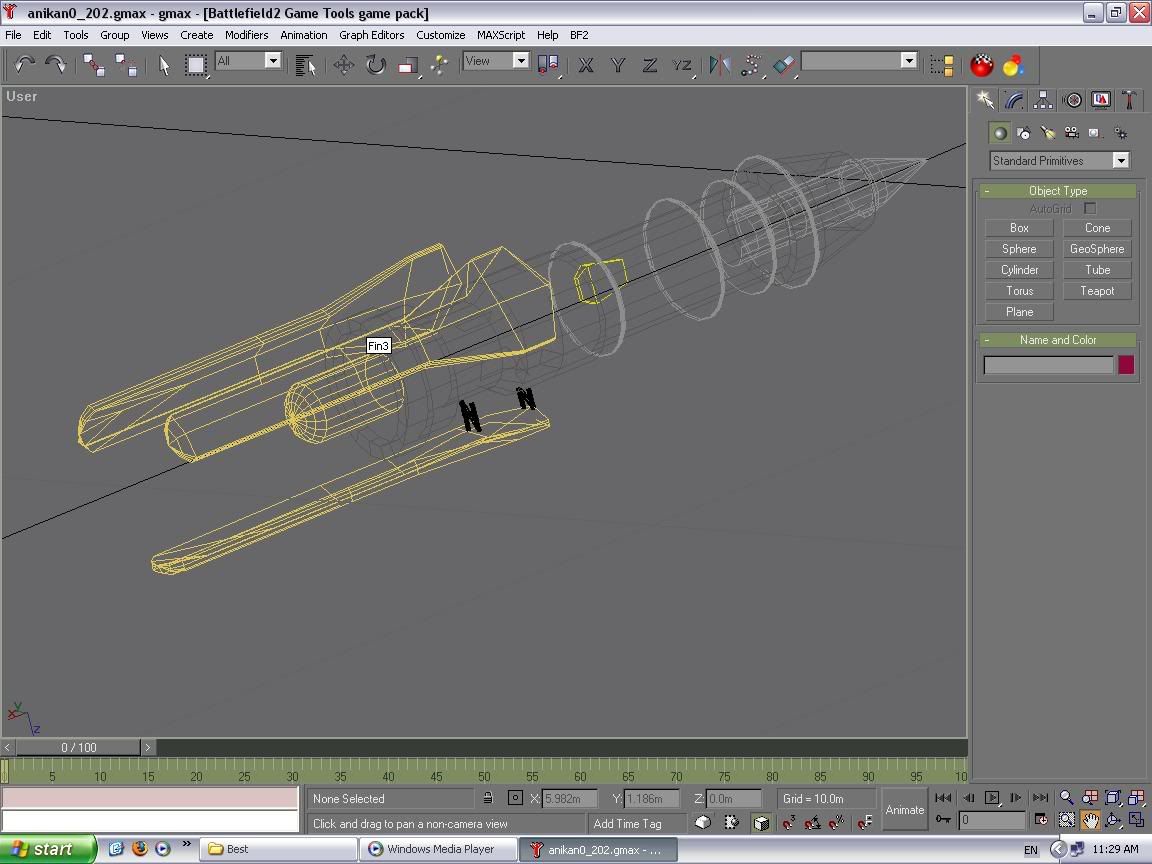The width and height of the screenshot is (1152, 864).
Task: Open the Standard Primitives dropdown
Action: (1059, 161)
